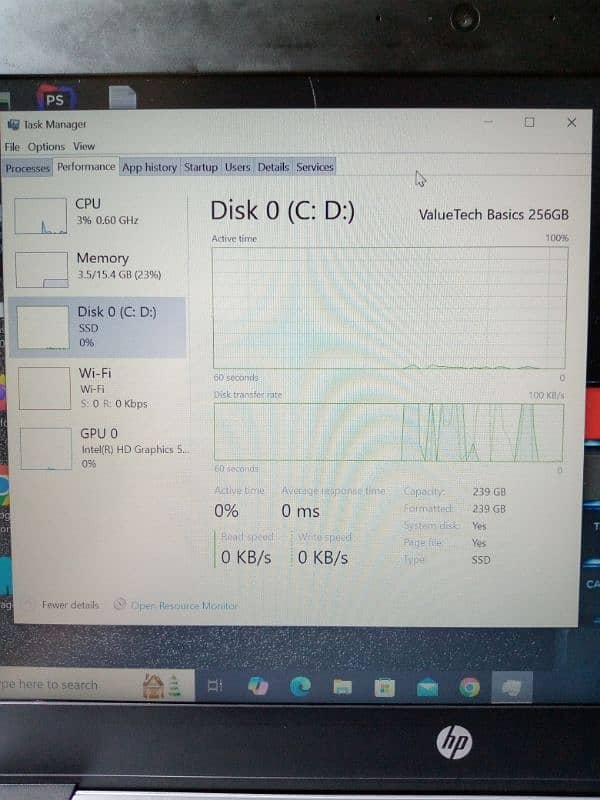
Task: Open the Options menu
Action: 46,146
